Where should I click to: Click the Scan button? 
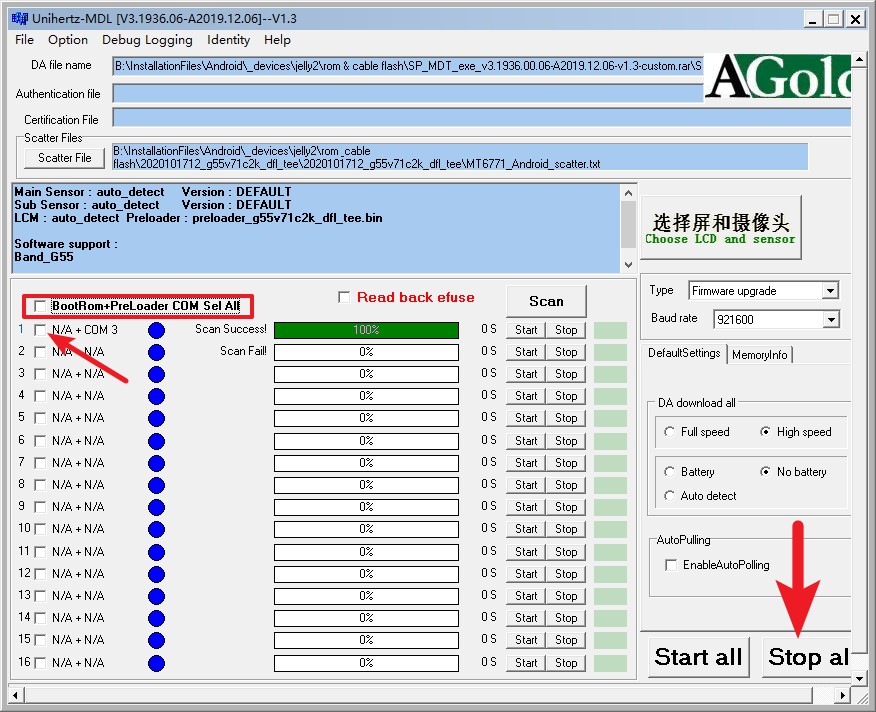pos(546,301)
